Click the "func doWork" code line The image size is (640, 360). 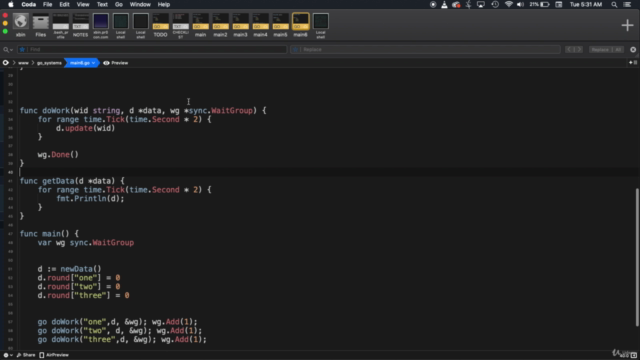click(x=143, y=111)
